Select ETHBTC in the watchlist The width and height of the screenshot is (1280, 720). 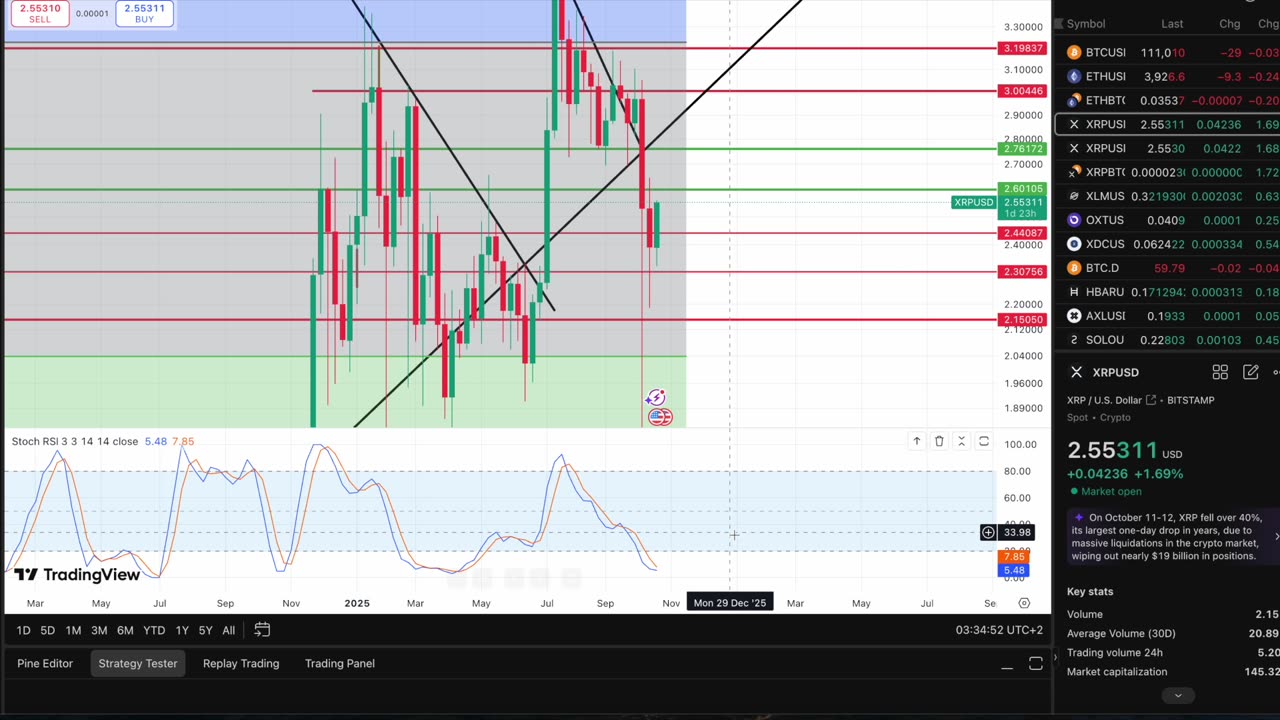pyautogui.click(x=1167, y=100)
